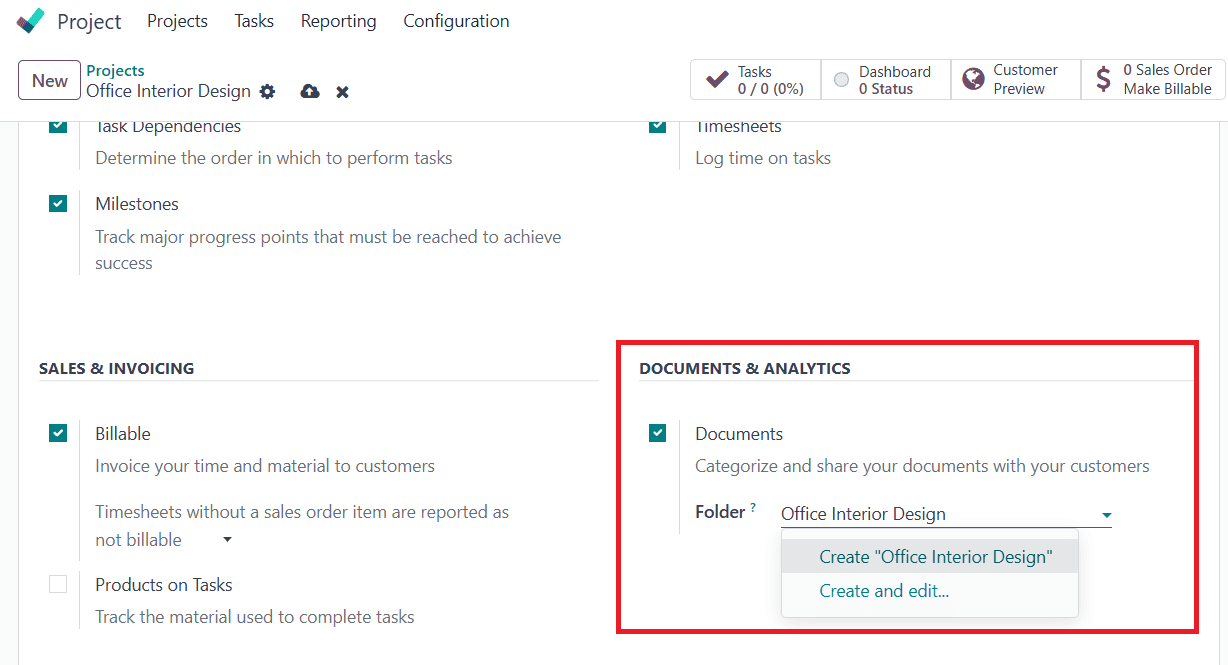
Task: Click the Task Dependencies label
Action: (x=168, y=127)
